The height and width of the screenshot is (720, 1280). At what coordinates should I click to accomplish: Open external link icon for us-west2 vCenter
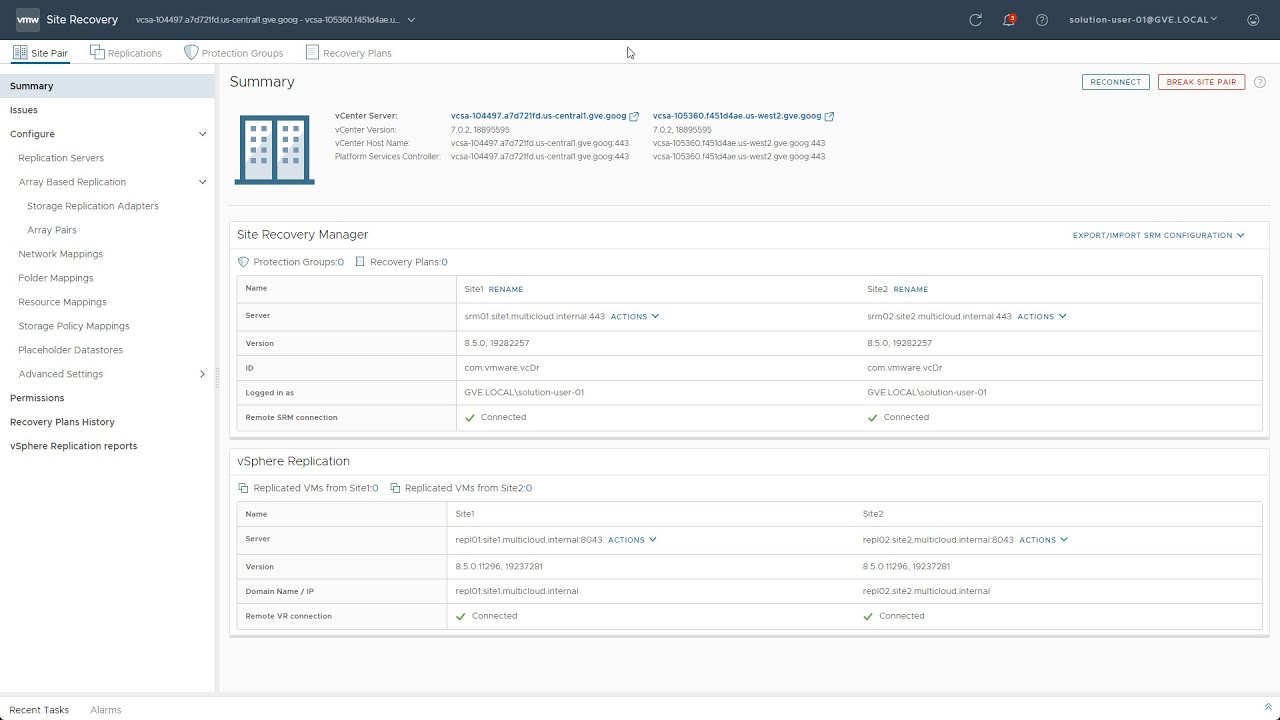click(830, 116)
